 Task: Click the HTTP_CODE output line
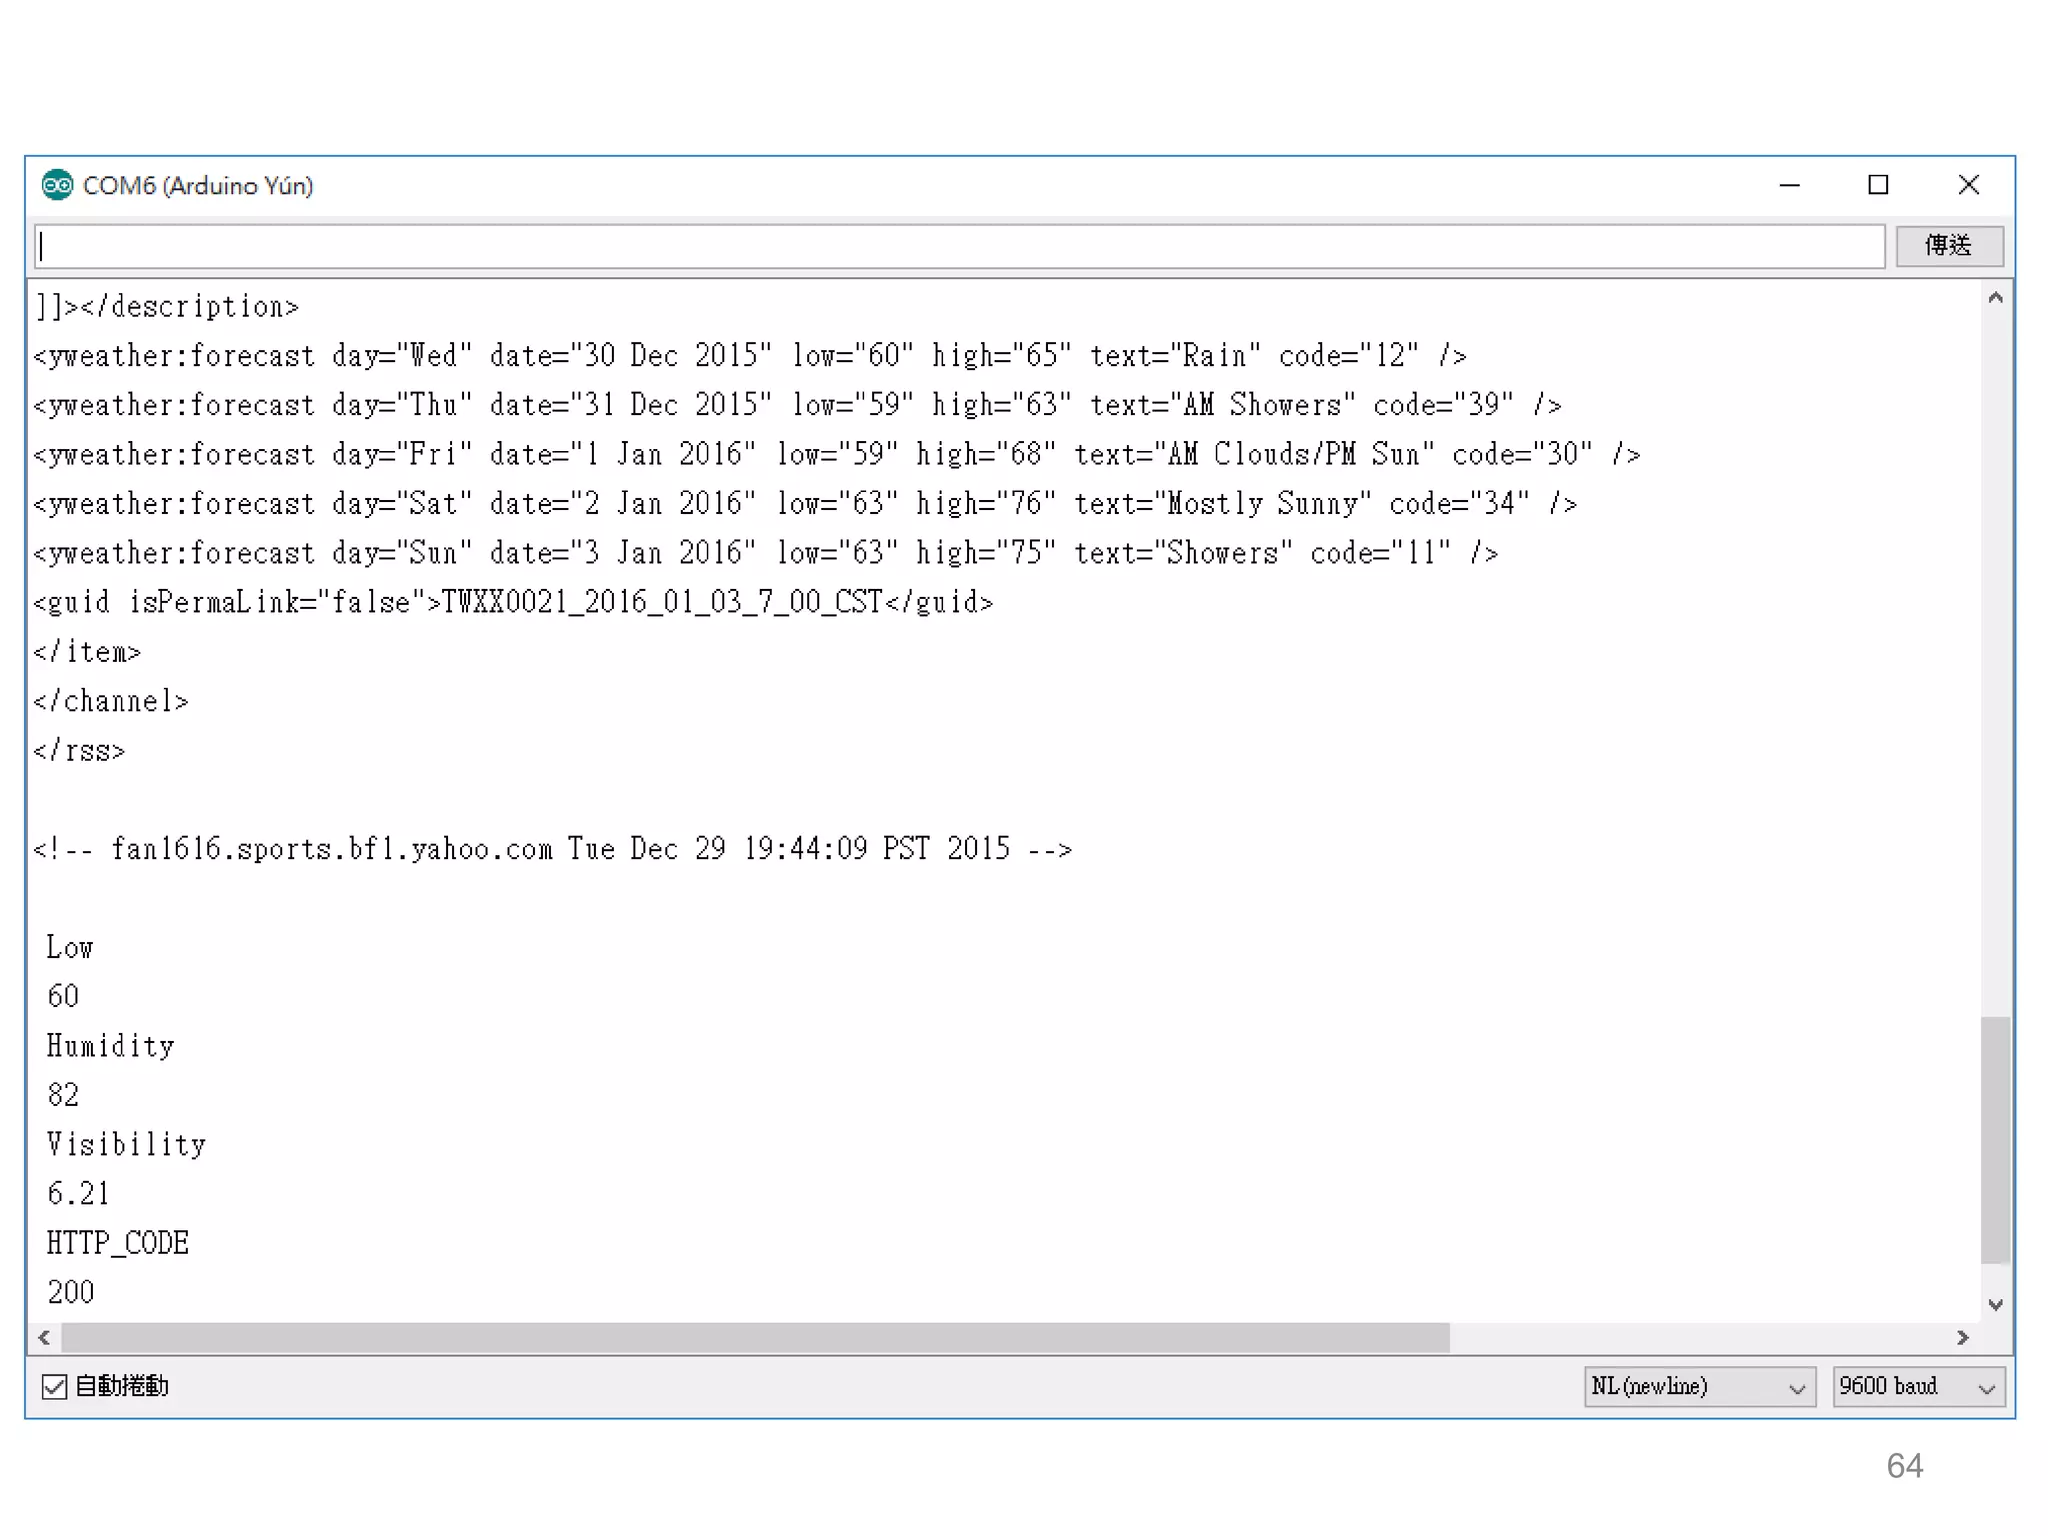coord(118,1243)
